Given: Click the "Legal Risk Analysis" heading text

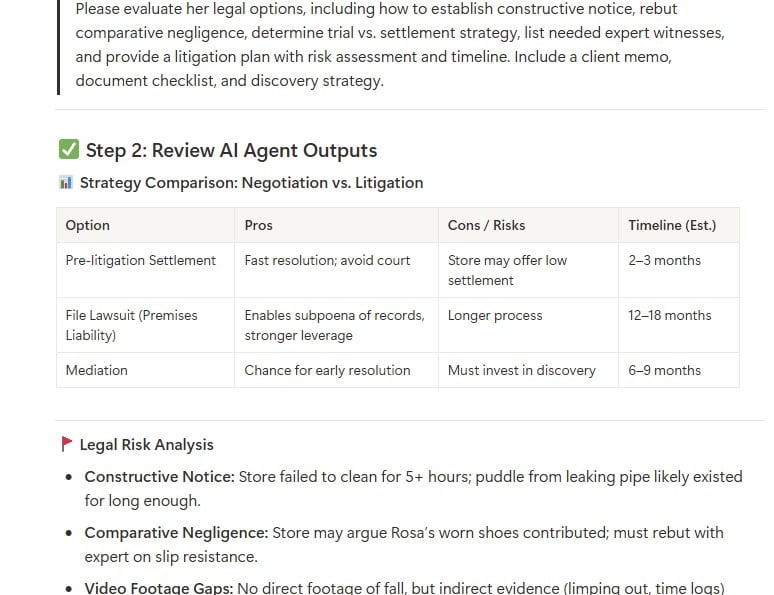Looking at the screenshot, I should click(x=146, y=445).
